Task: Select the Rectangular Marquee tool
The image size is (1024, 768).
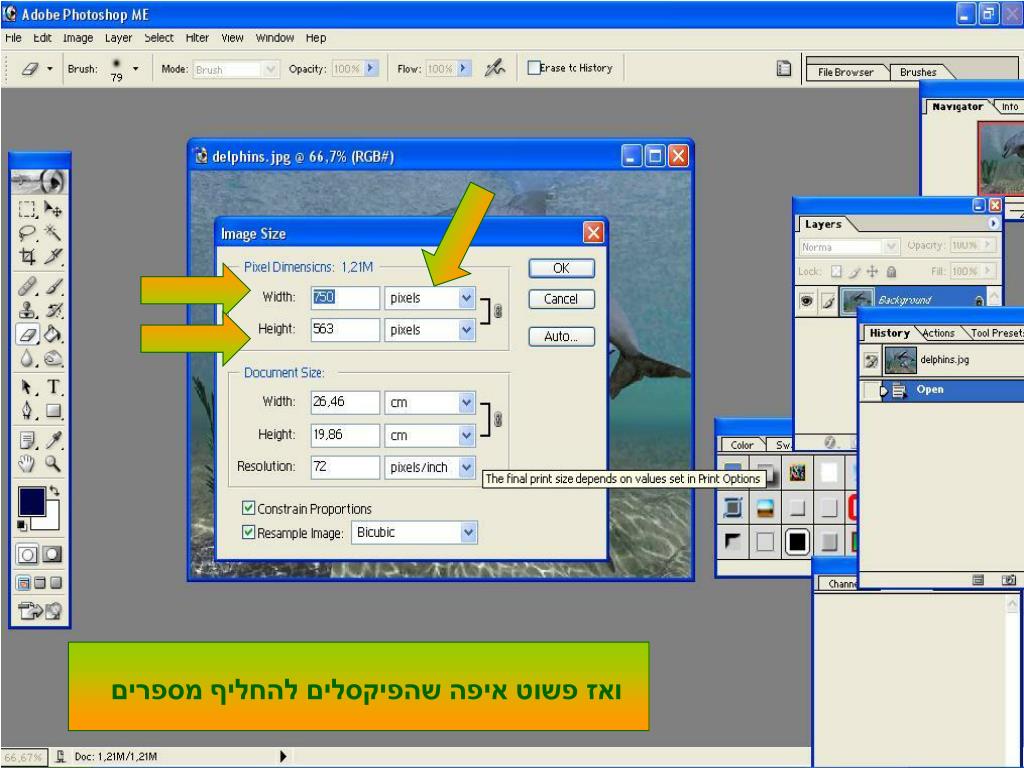Action: [x=27, y=210]
